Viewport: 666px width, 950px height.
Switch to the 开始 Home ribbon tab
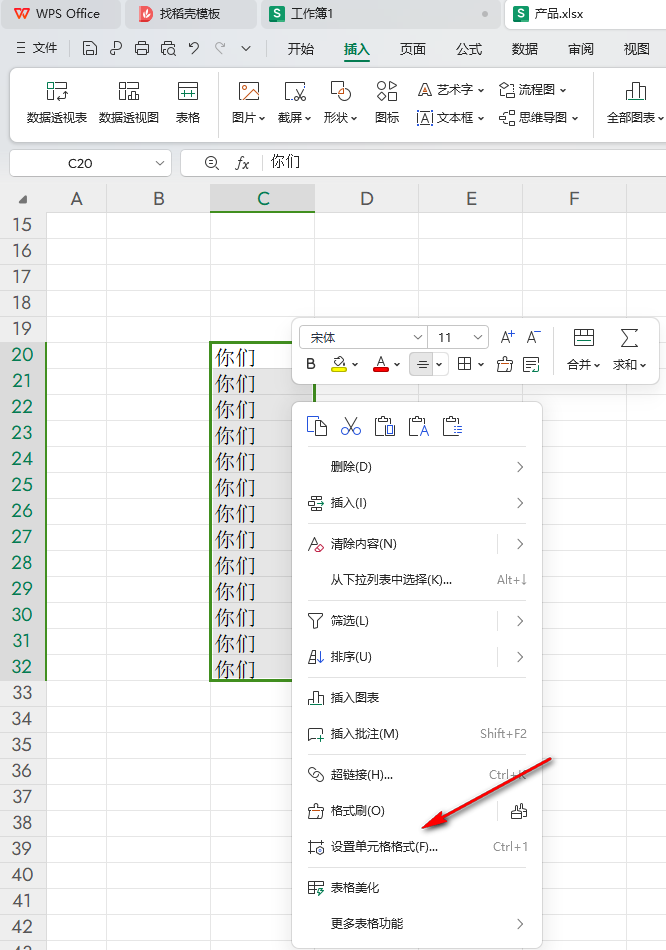301,48
